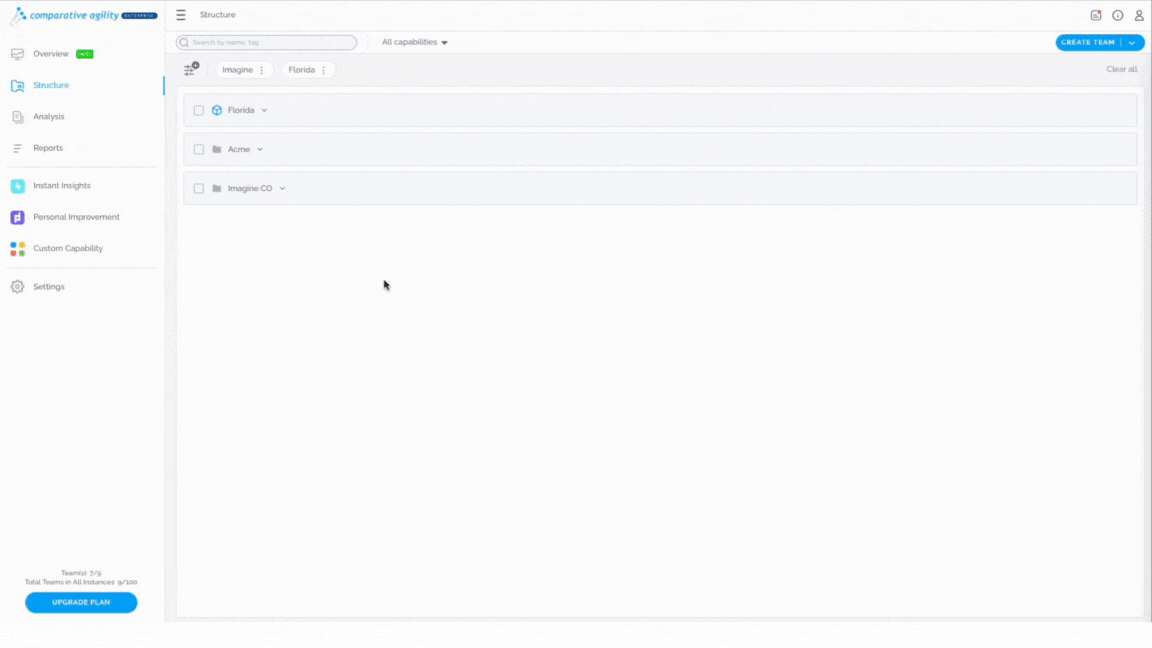1152x648 pixels.
Task: Expand the Acme row chevron
Action: pos(260,149)
